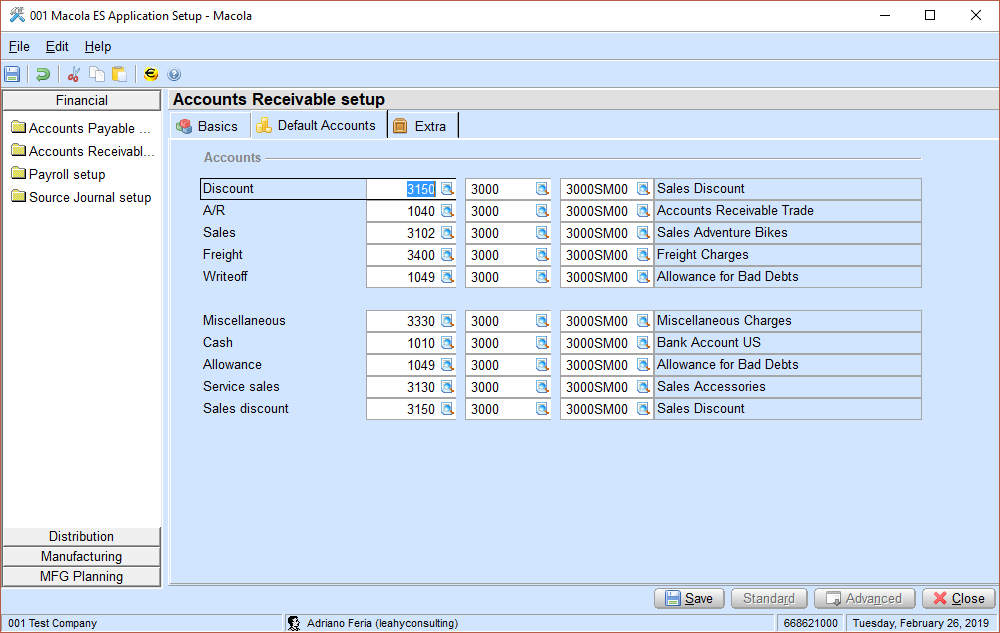Screen dimensions: 1000x633
Task: Click the green Undo toolbar icon
Action: [43, 74]
